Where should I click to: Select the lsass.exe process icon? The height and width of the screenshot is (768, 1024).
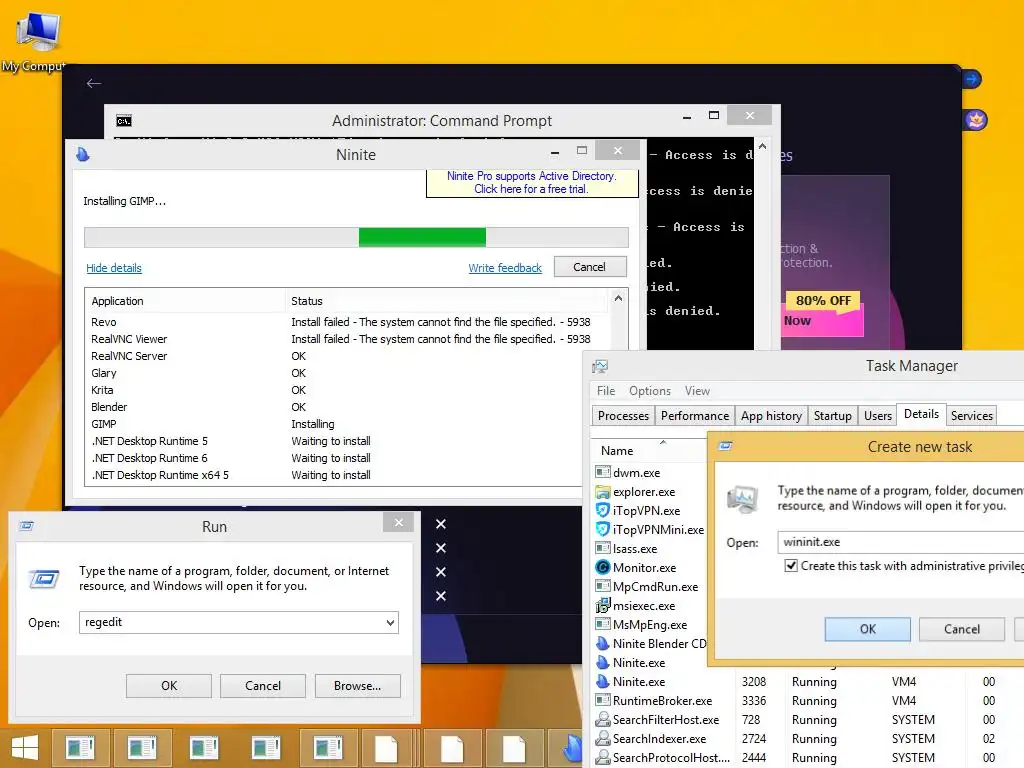[603, 549]
